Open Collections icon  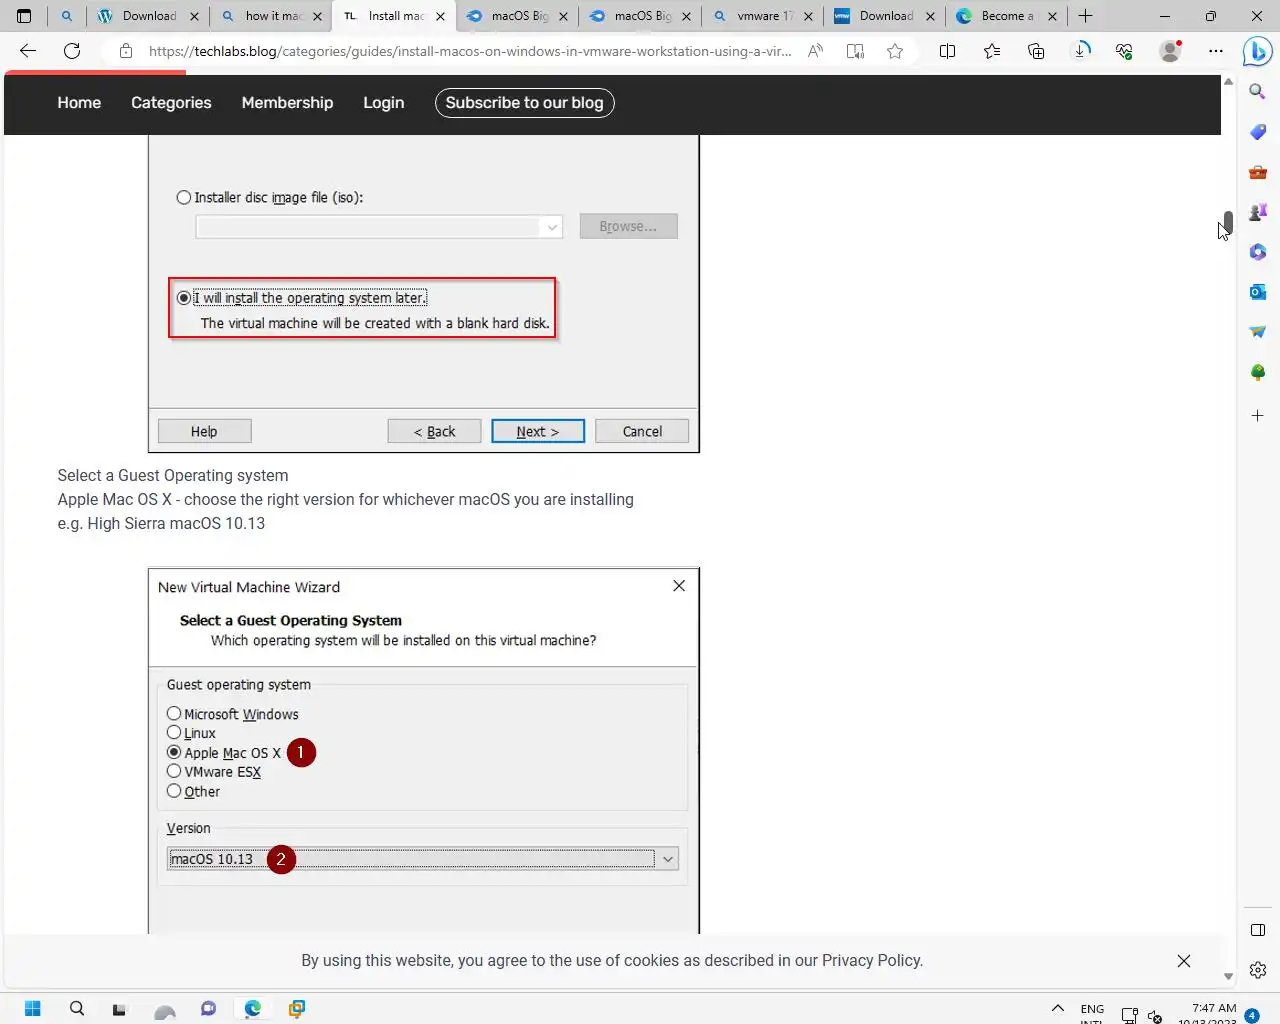point(1036,51)
